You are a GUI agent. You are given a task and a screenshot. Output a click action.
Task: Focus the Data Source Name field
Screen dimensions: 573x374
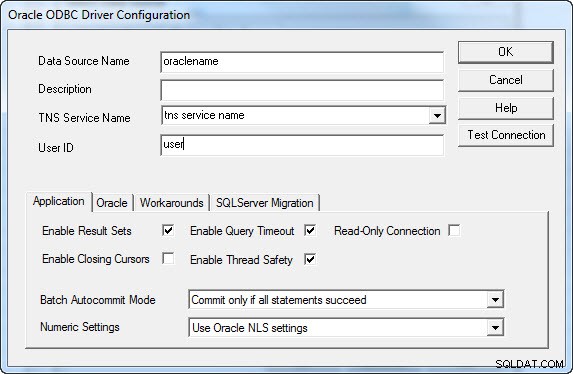point(302,62)
